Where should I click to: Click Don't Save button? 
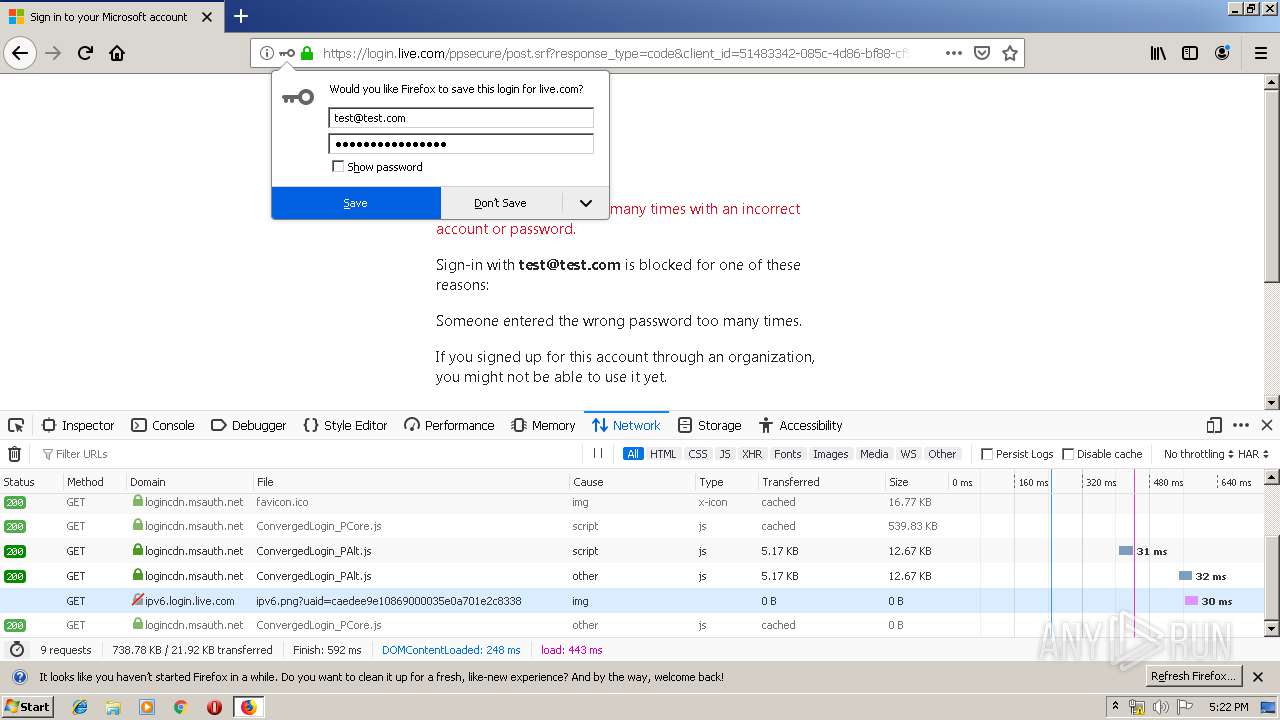click(x=501, y=203)
